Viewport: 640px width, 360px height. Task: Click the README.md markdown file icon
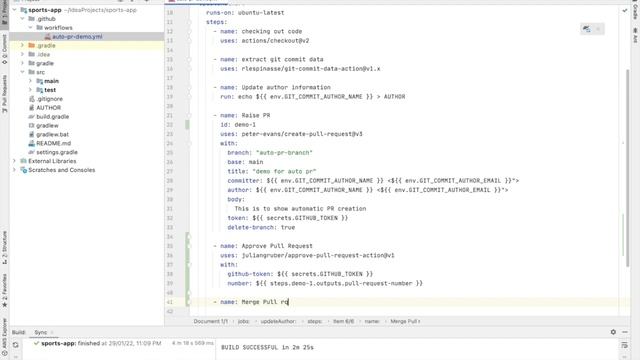coord(31,143)
